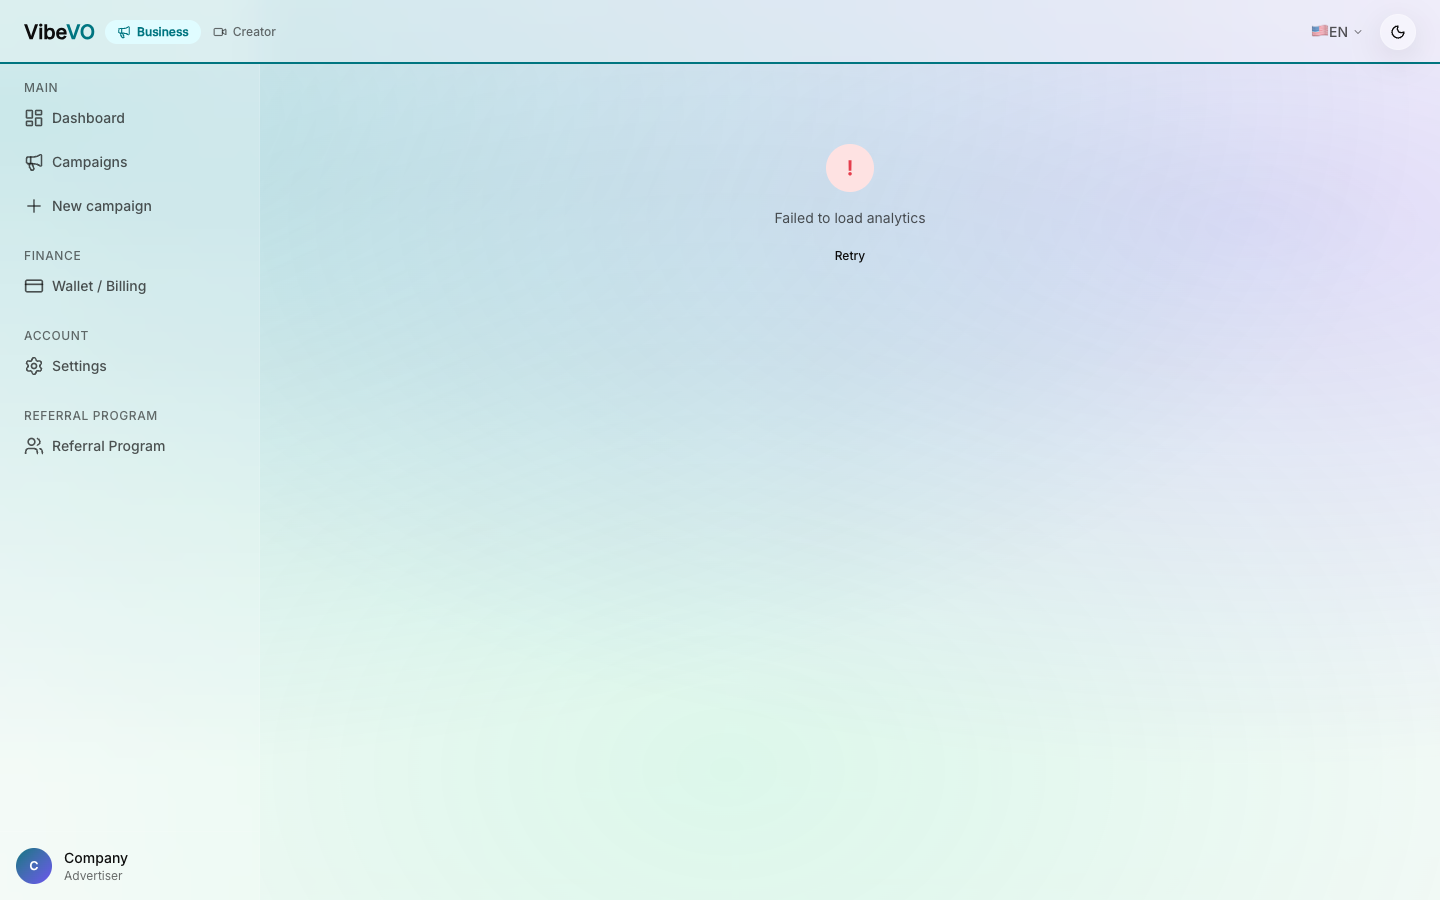The image size is (1440, 900).
Task: Click the VibeVO logo
Action: coord(59,32)
